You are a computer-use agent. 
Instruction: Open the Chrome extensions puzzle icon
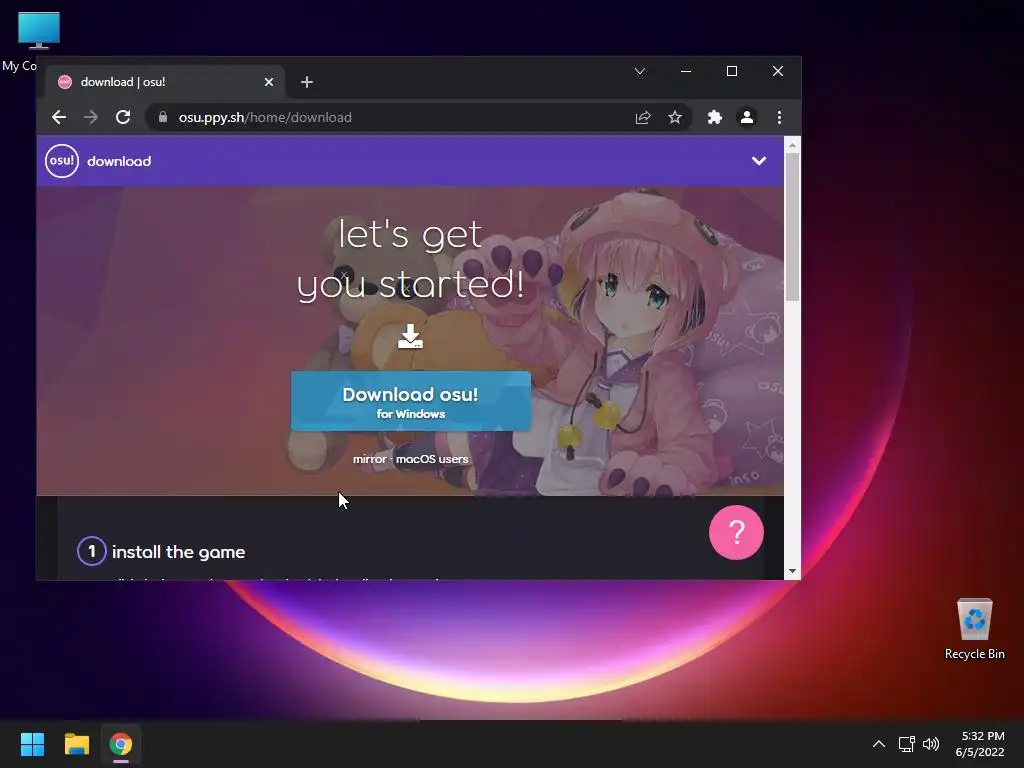(x=714, y=118)
